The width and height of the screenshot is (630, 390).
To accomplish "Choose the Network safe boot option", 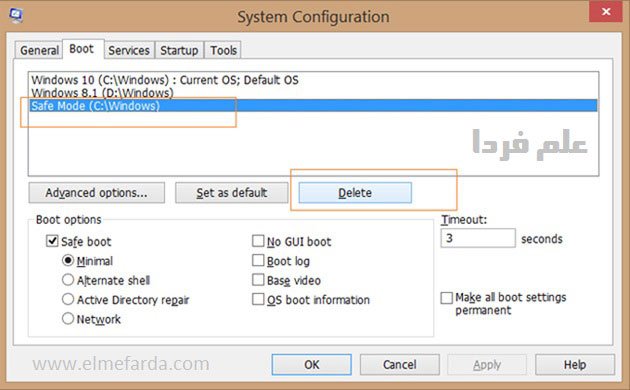I will click(68, 319).
